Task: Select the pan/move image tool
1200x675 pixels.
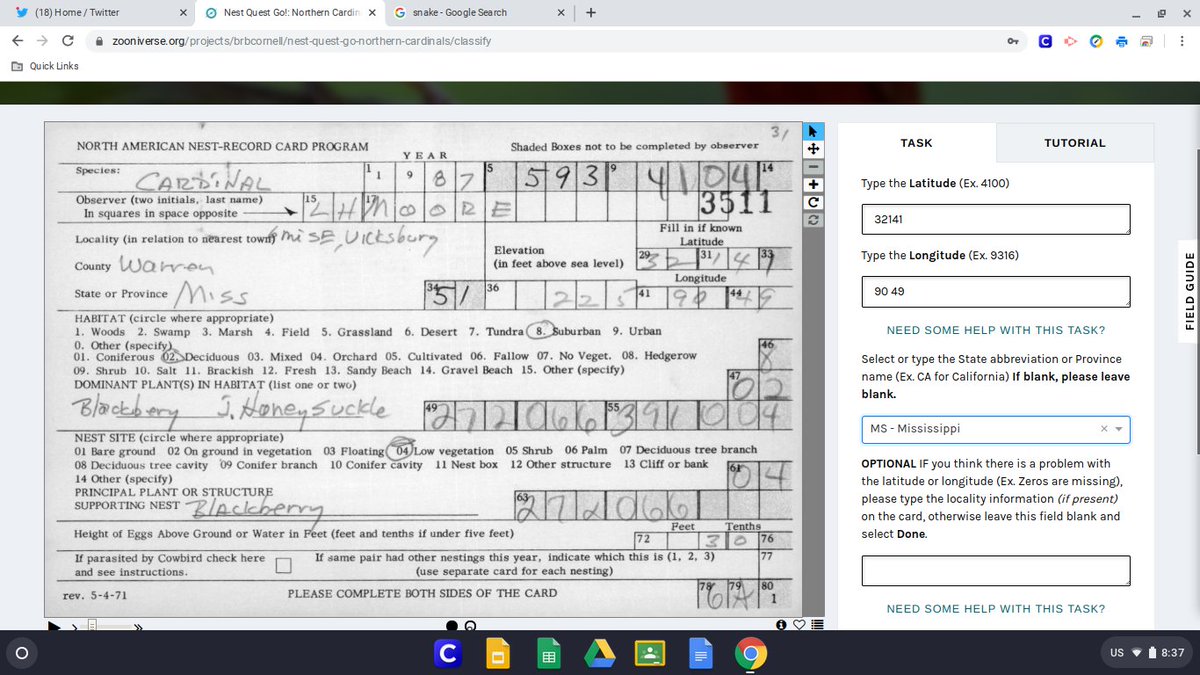Action: coord(813,149)
